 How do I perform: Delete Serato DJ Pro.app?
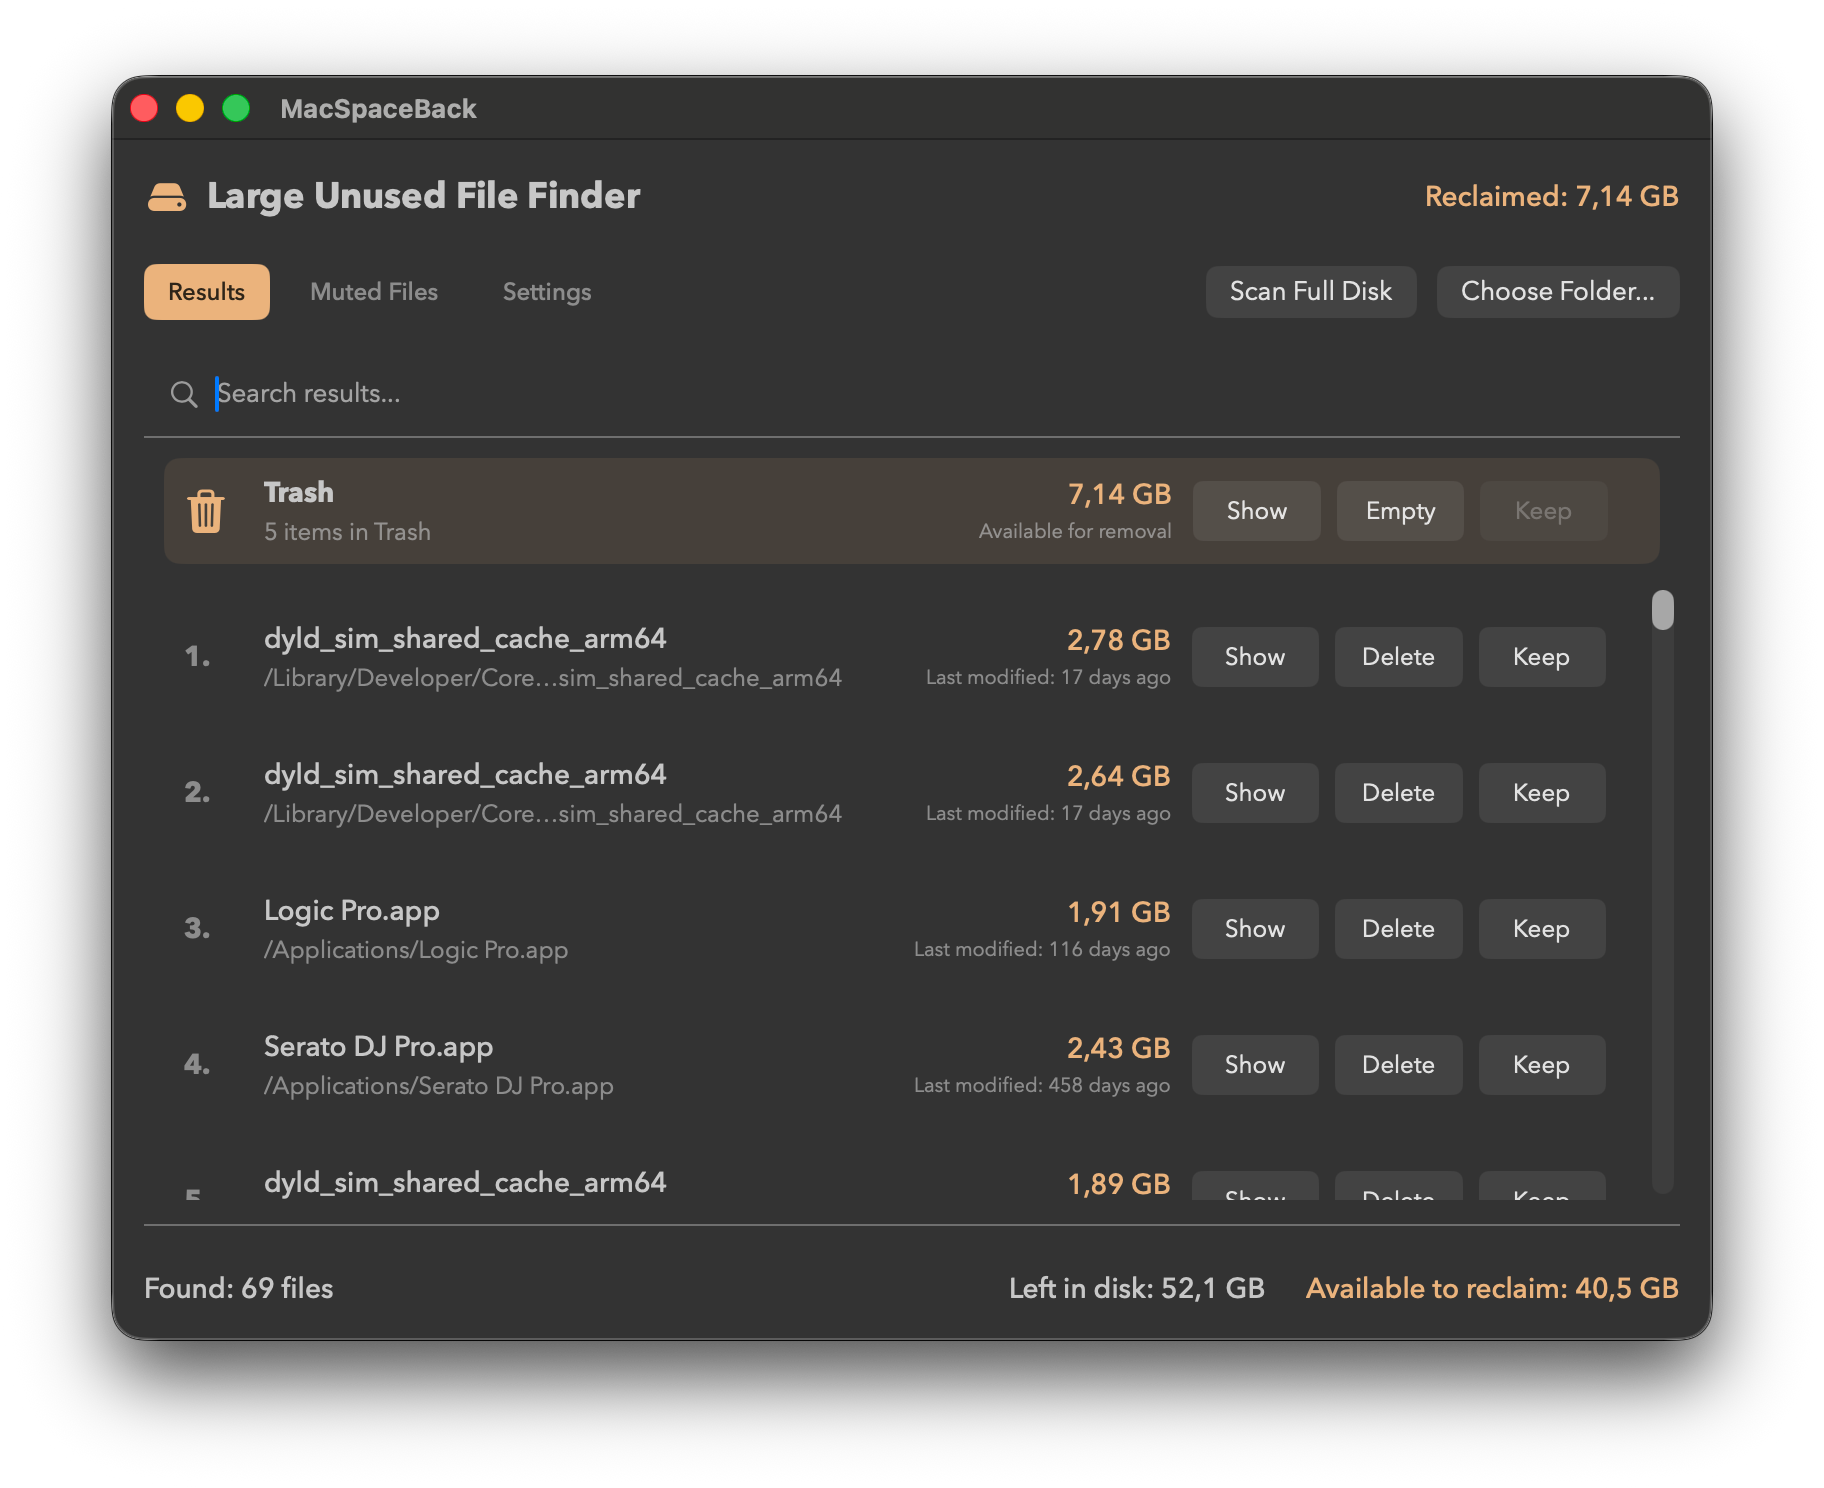click(x=1398, y=1064)
